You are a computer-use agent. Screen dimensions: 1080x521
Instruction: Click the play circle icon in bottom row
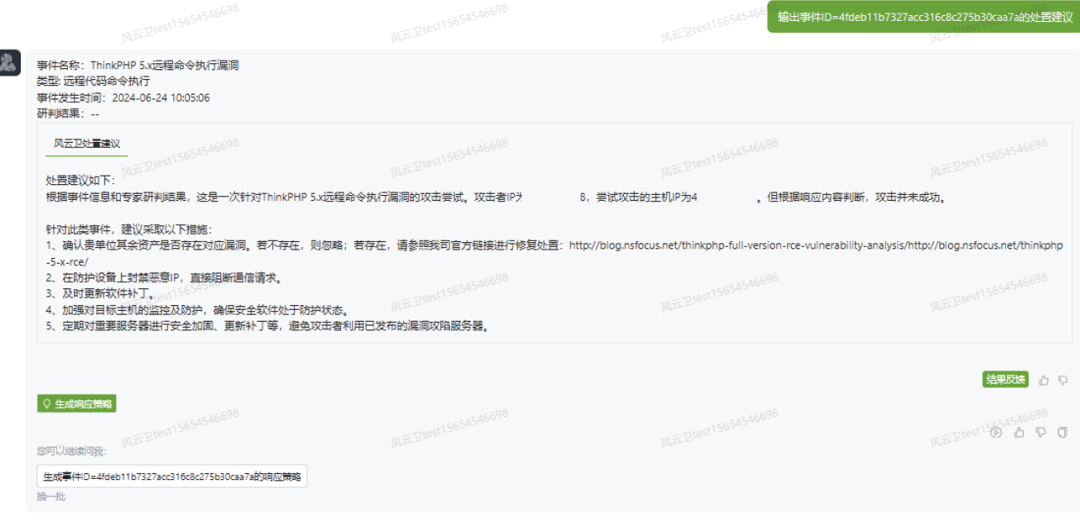point(995,432)
